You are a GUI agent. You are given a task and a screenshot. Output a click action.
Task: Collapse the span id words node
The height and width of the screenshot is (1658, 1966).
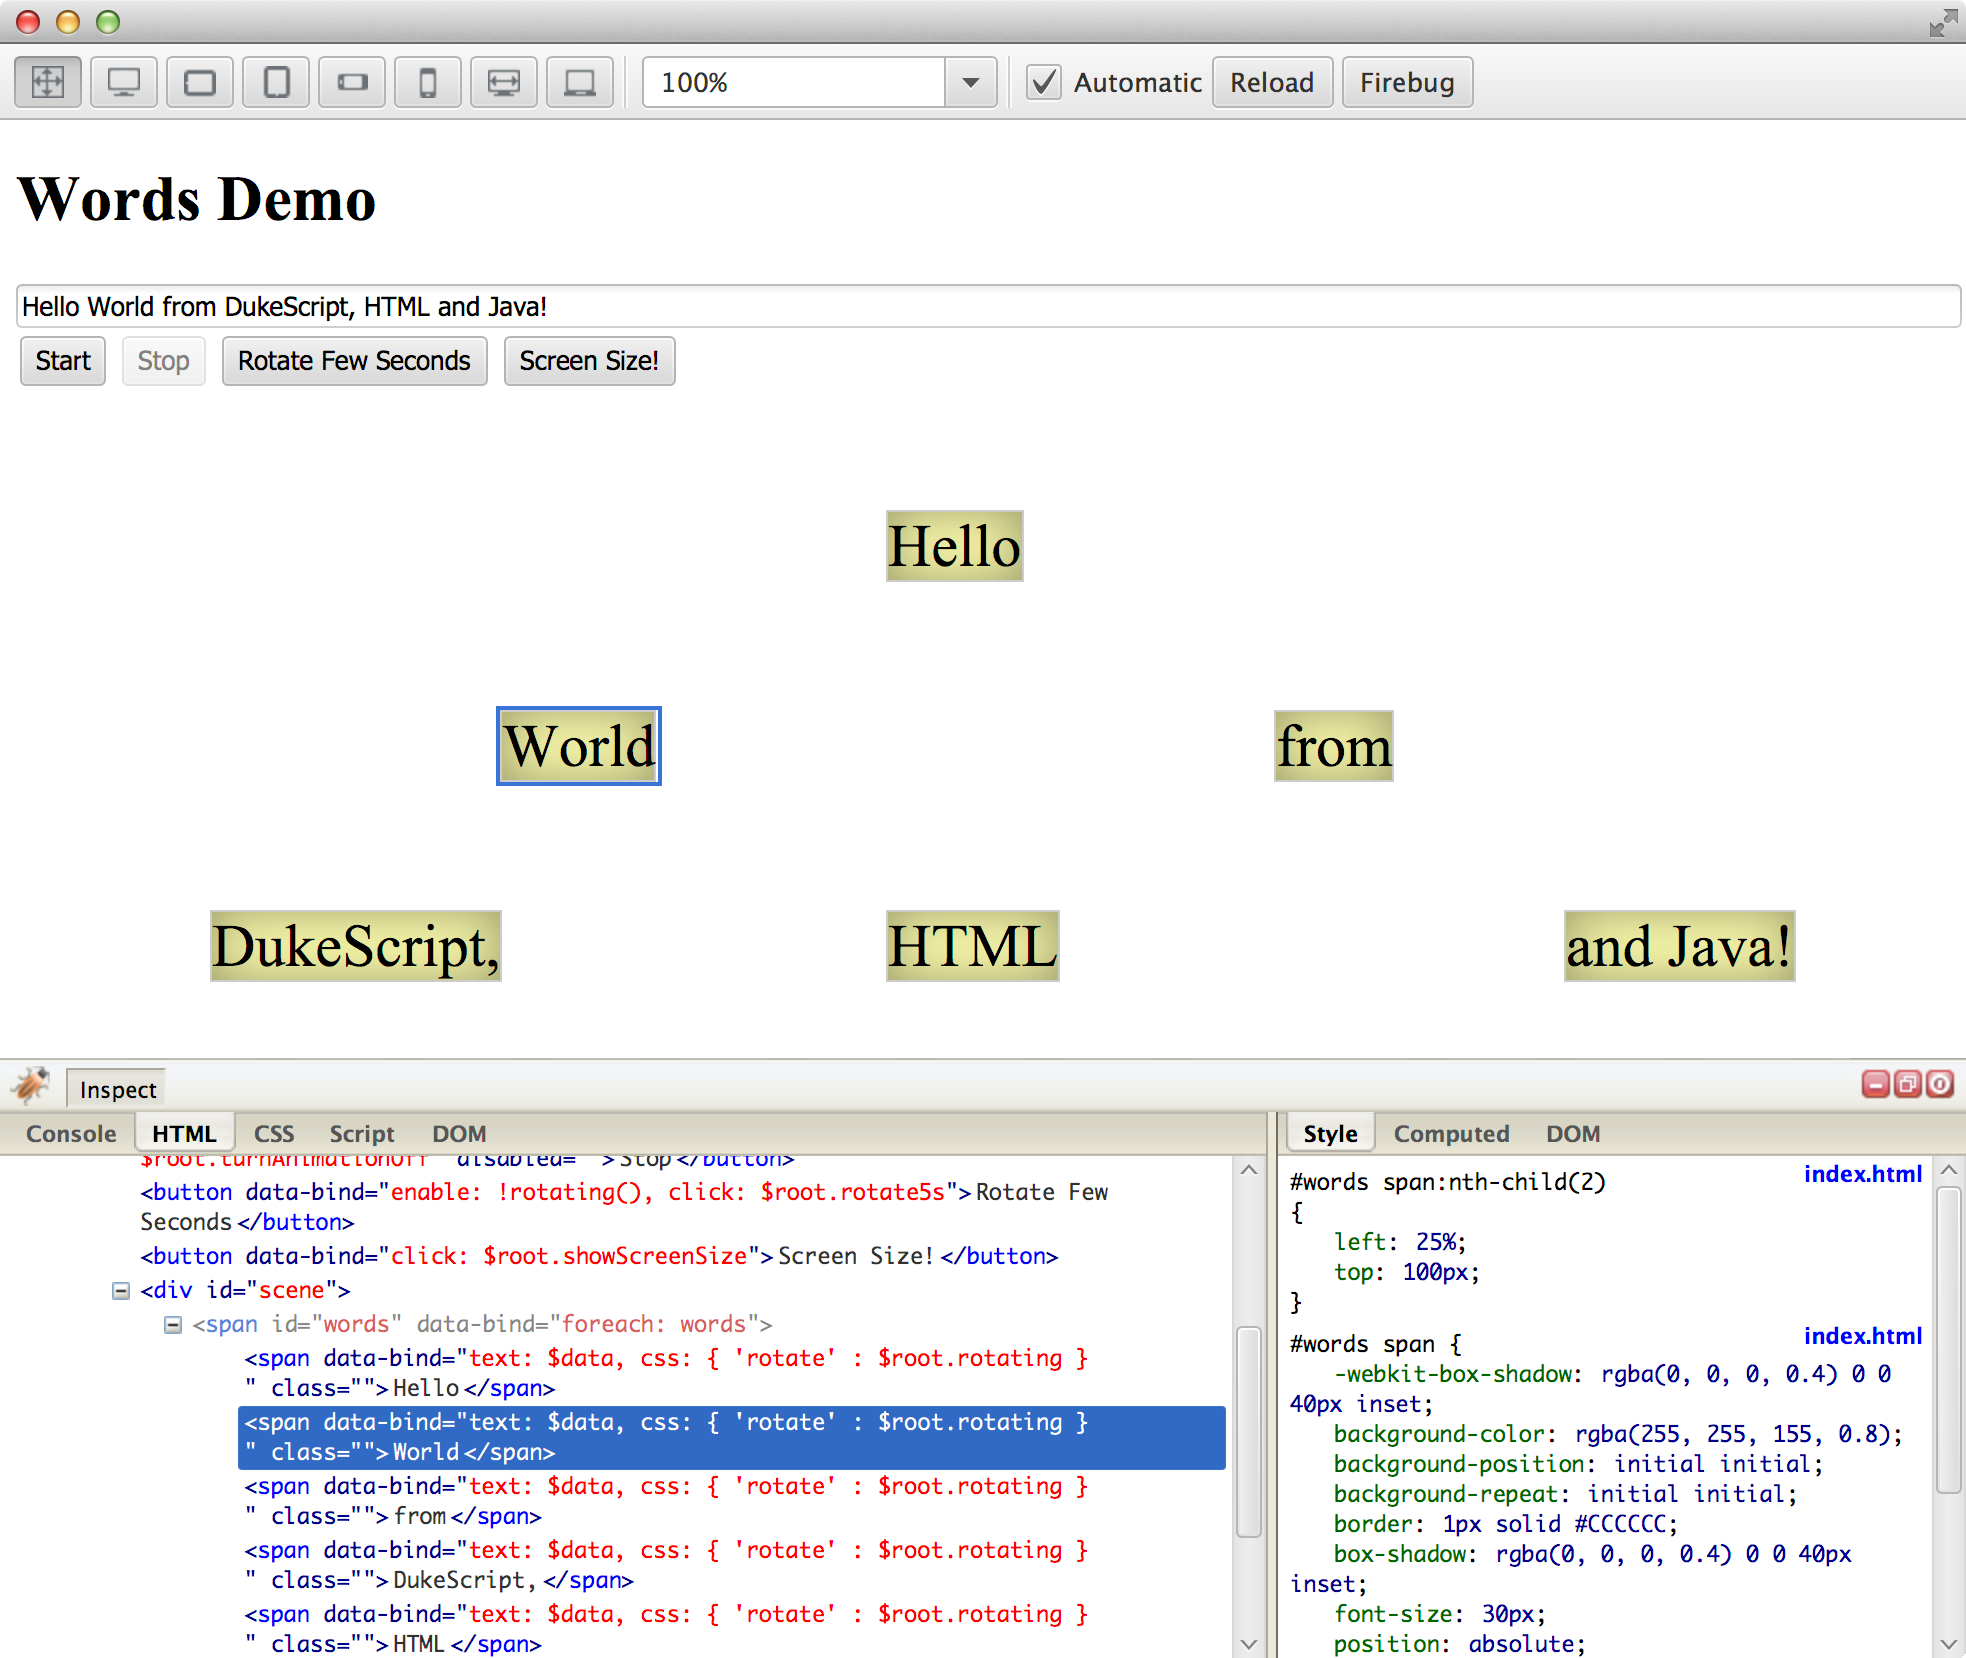pos(173,1324)
